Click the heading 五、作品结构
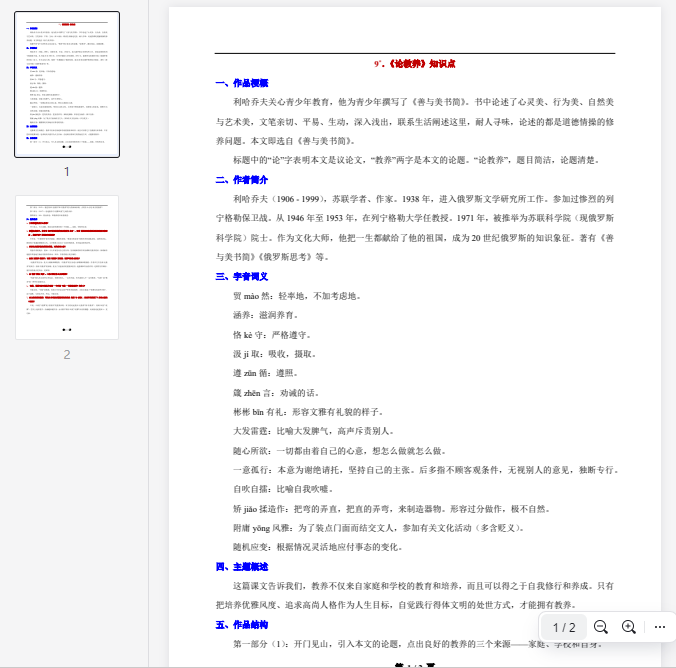 point(241,624)
